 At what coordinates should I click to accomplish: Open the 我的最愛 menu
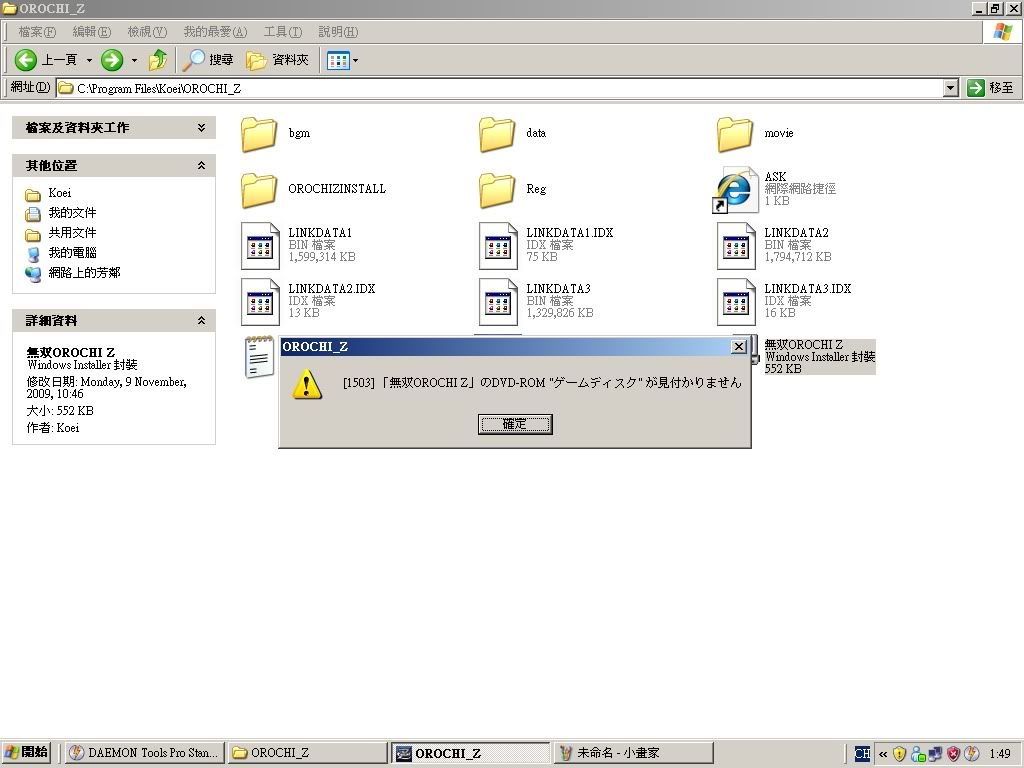point(214,32)
